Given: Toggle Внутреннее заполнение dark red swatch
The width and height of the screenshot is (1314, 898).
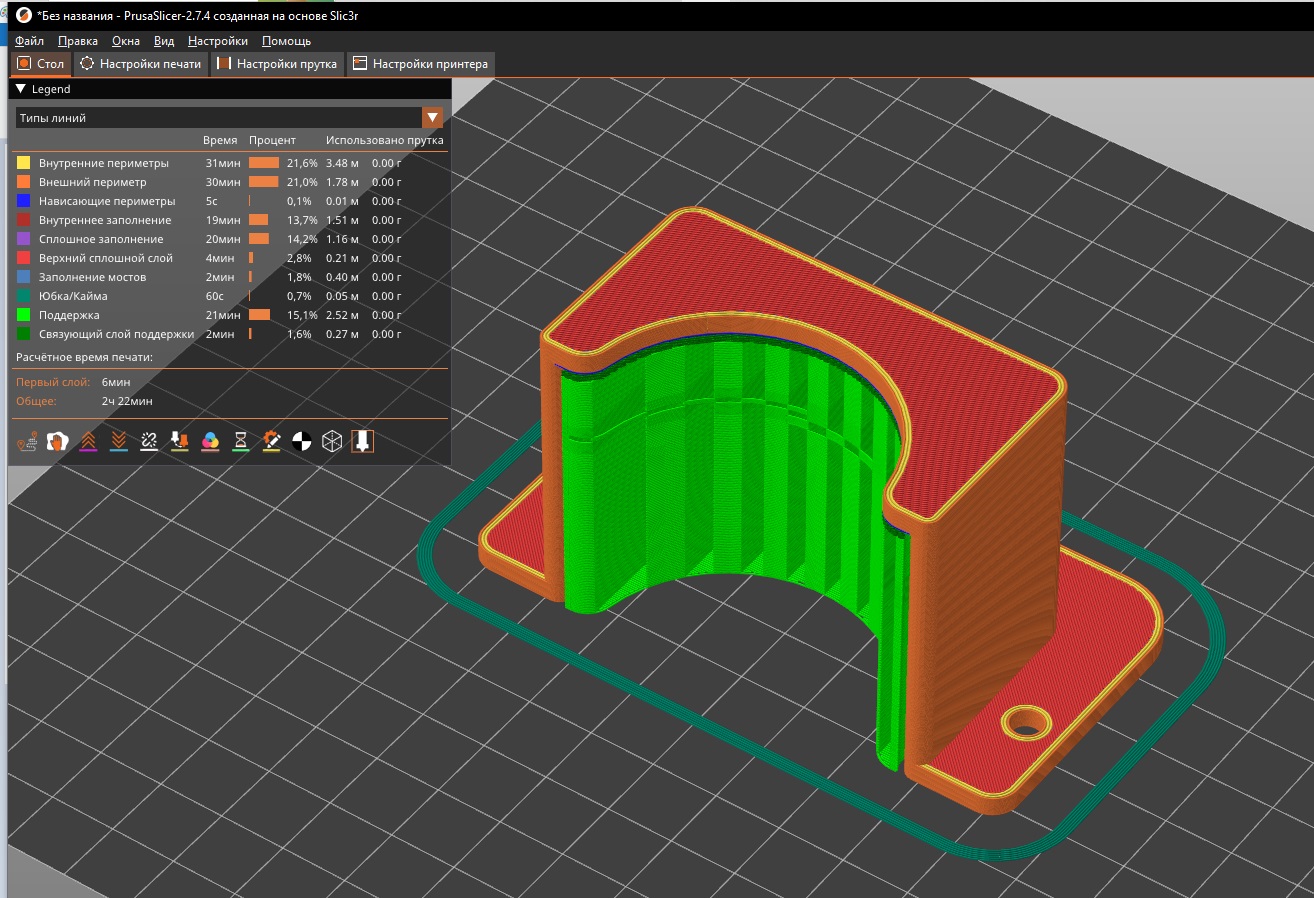Looking at the screenshot, I should [x=24, y=220].
